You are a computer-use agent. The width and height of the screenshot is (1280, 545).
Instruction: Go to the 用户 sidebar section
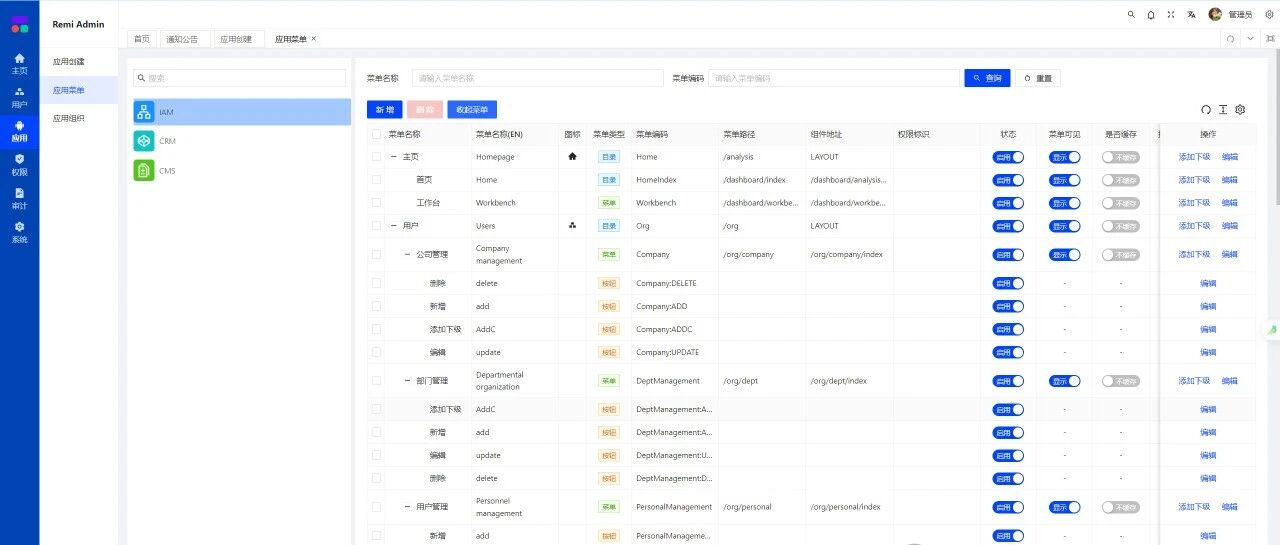click(19, 97)
